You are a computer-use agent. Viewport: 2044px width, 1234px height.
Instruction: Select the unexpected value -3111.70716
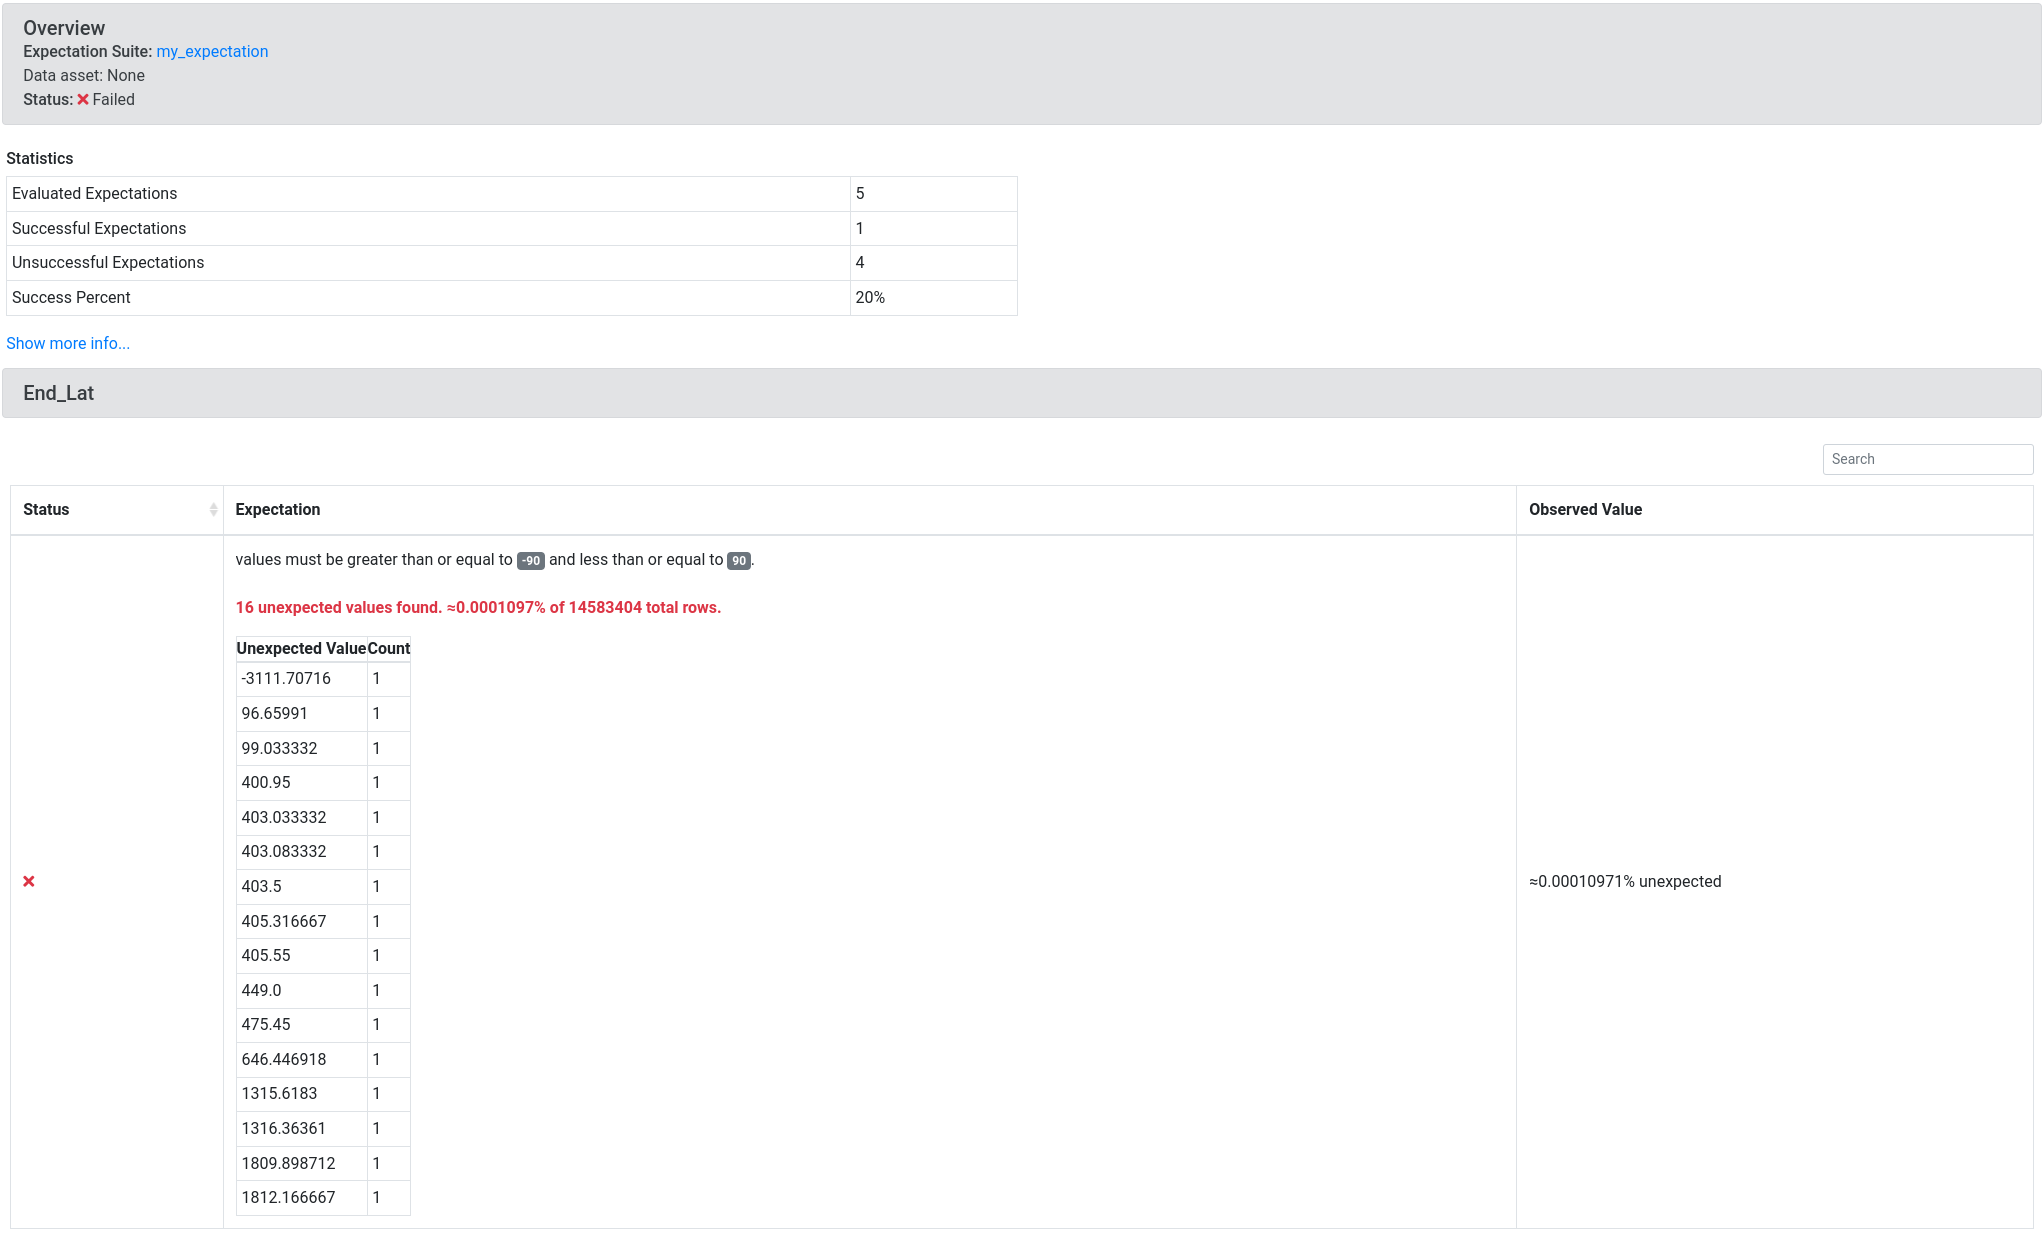tap(286, 678)
